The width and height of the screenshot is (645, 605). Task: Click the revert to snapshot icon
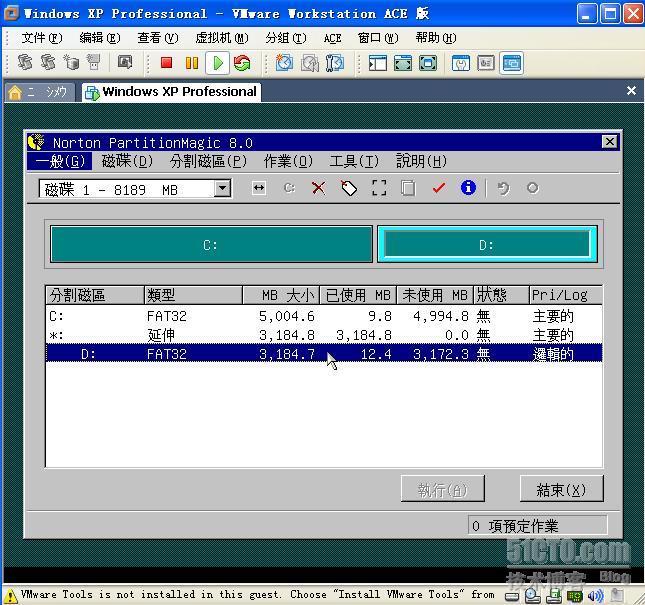pyautogui.click(x=310, y=63)
